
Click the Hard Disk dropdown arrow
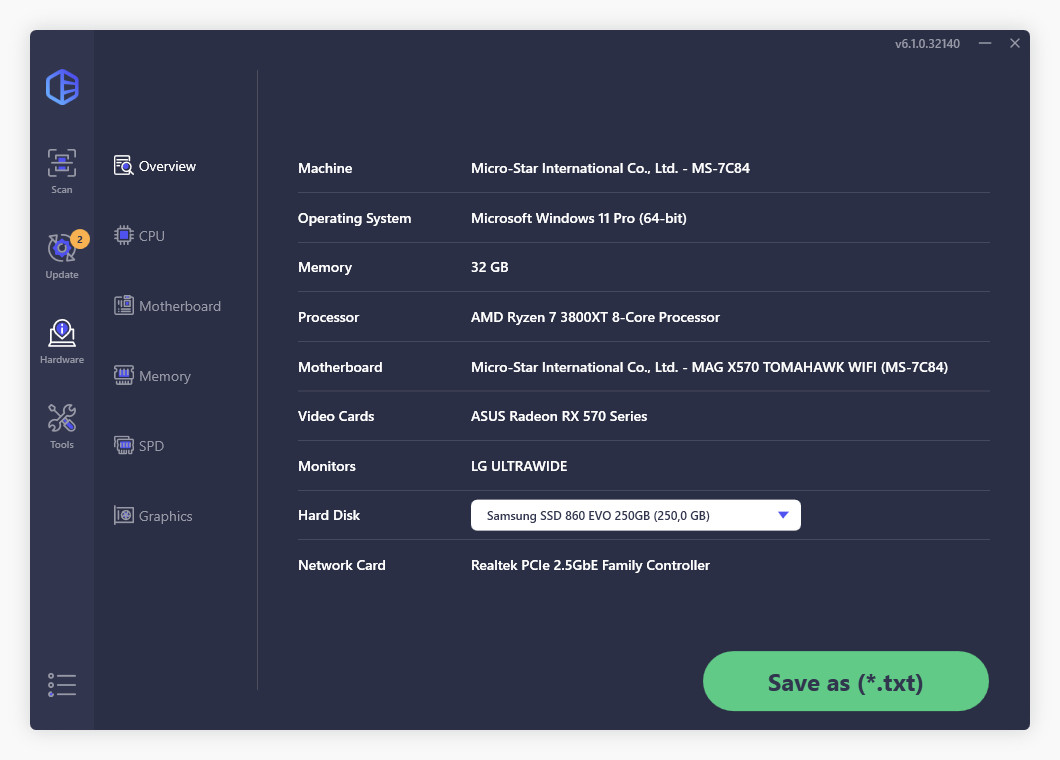[x=783, y=515]
